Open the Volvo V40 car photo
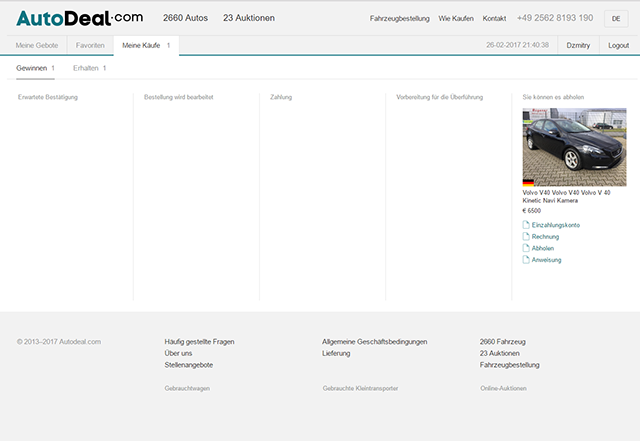Image resolution: width=640 pixels, height=441 pixels. click(574, 147)
